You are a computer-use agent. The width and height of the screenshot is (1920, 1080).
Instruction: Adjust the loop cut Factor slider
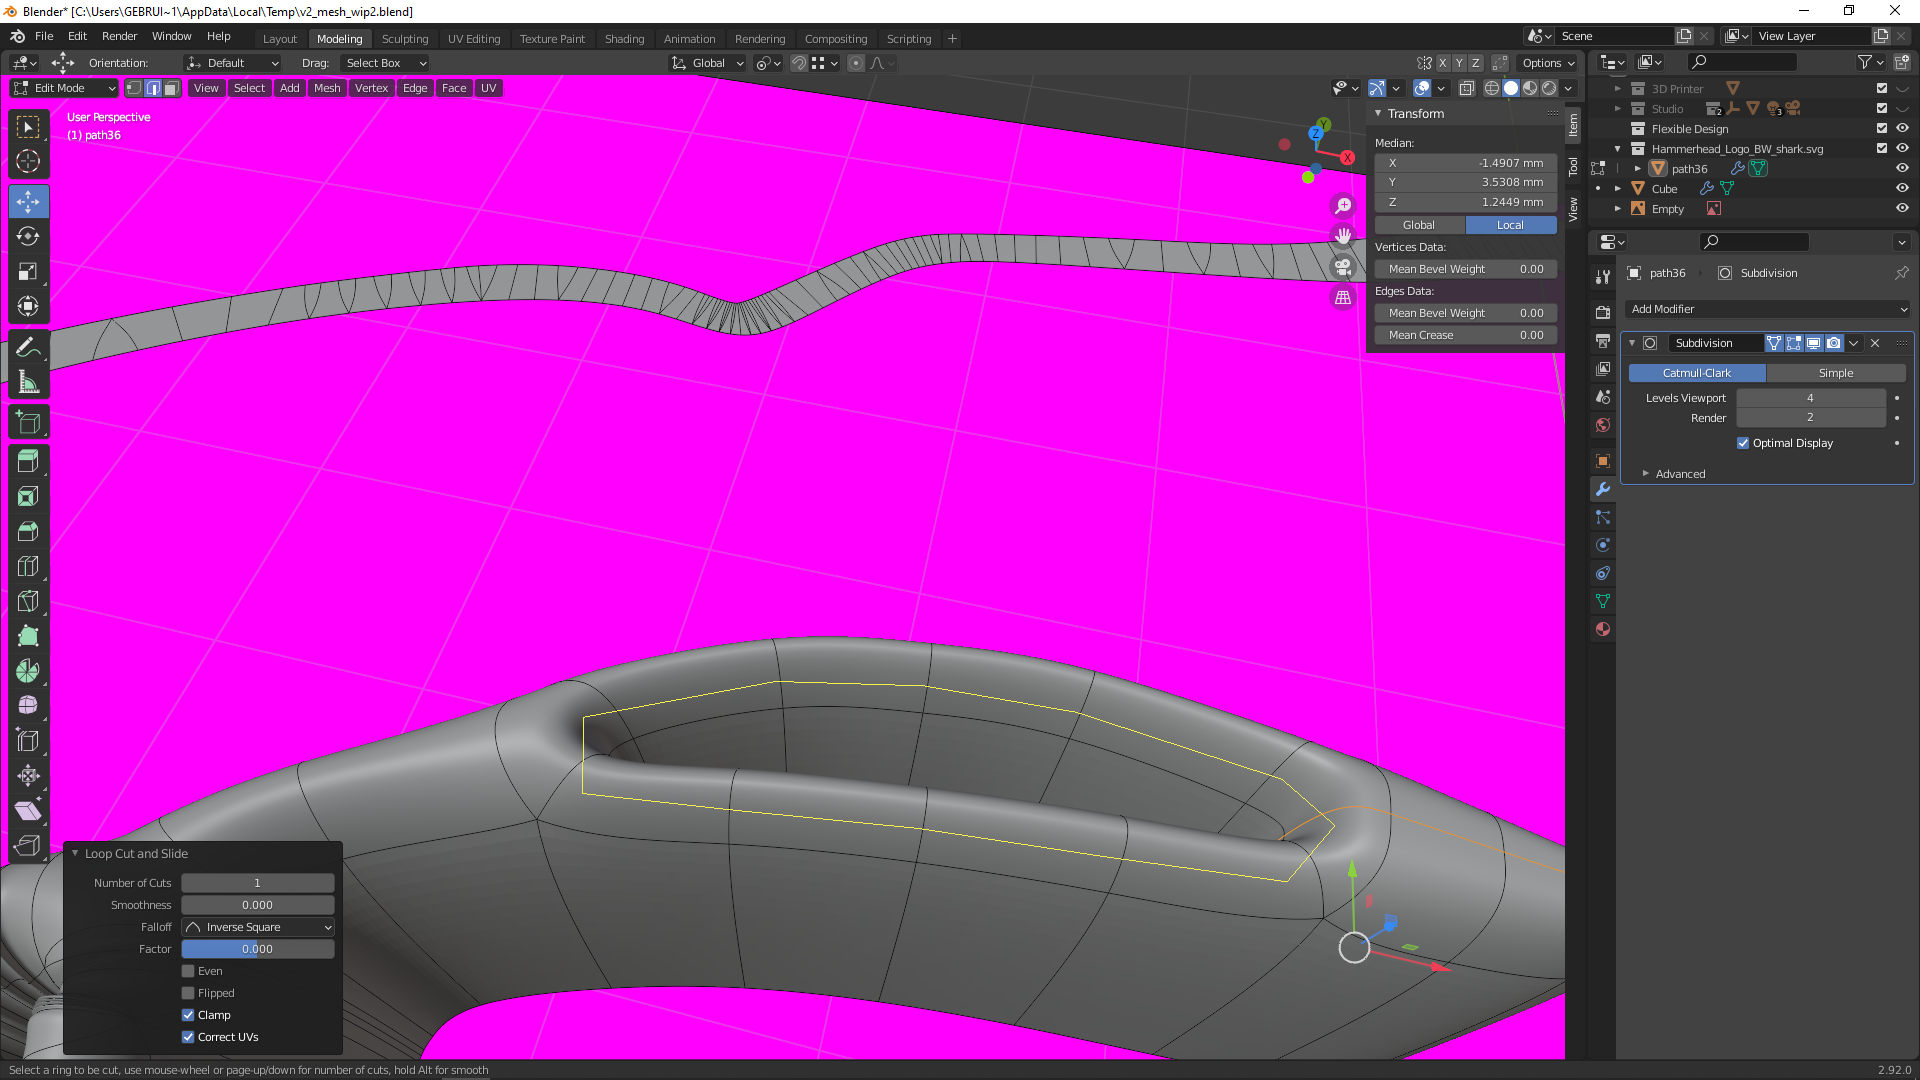[x=258, y=949]
